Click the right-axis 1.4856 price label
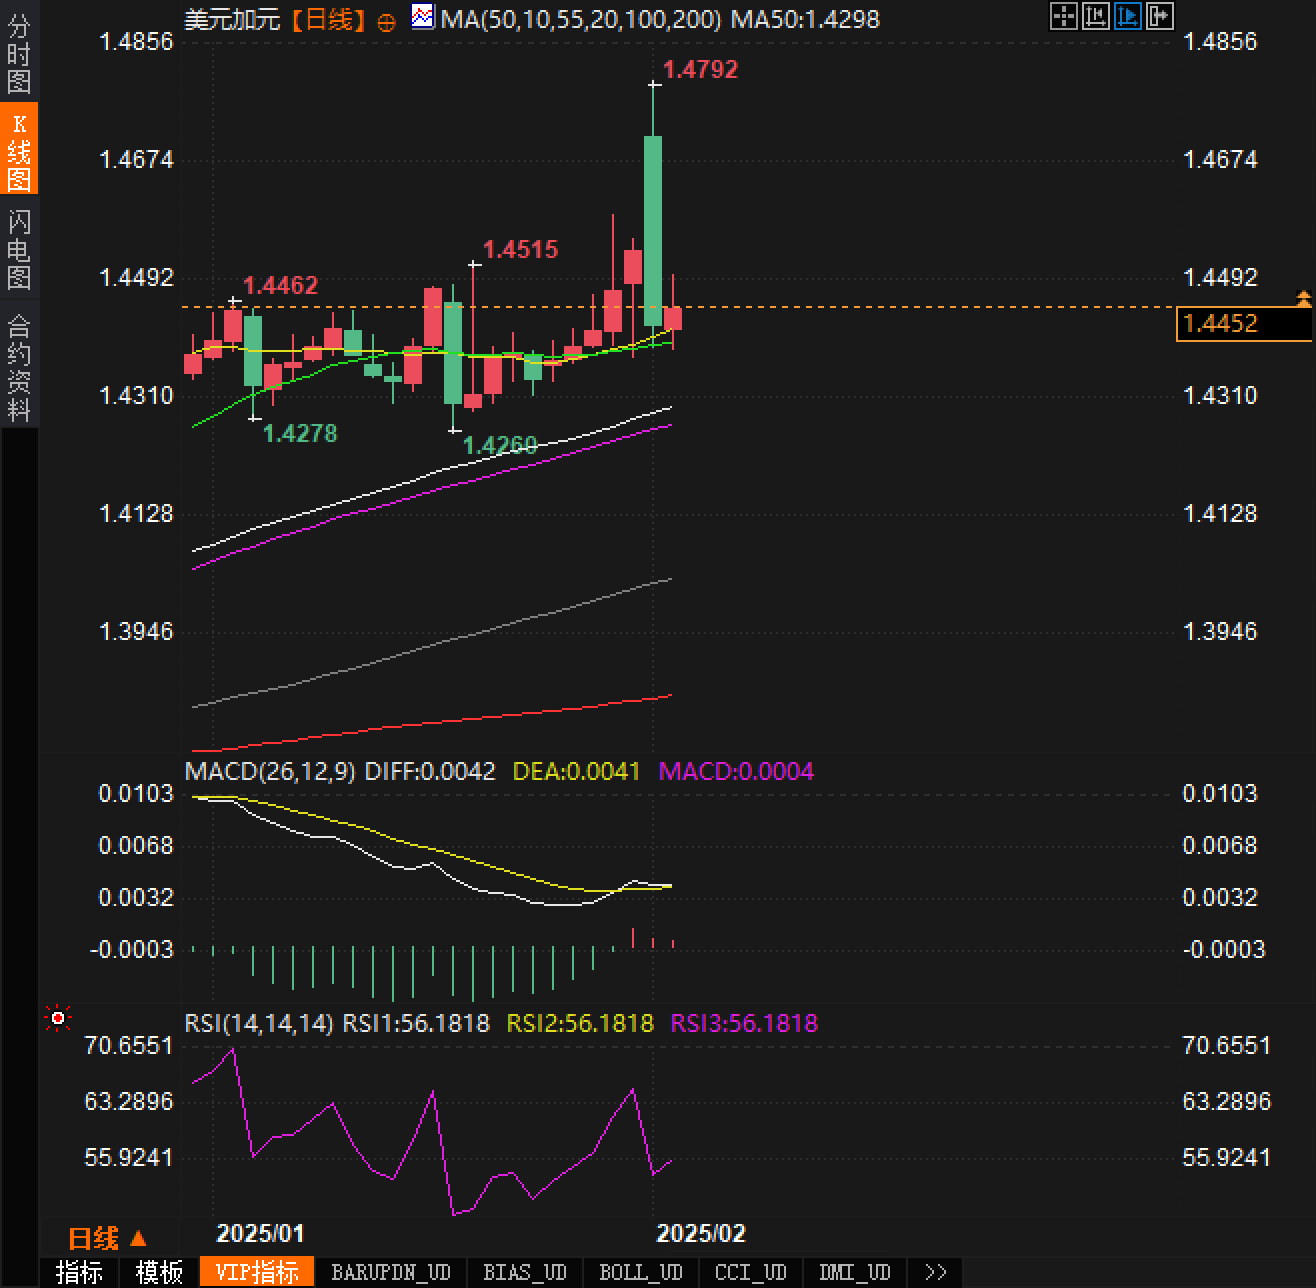 click(1220, 41)
